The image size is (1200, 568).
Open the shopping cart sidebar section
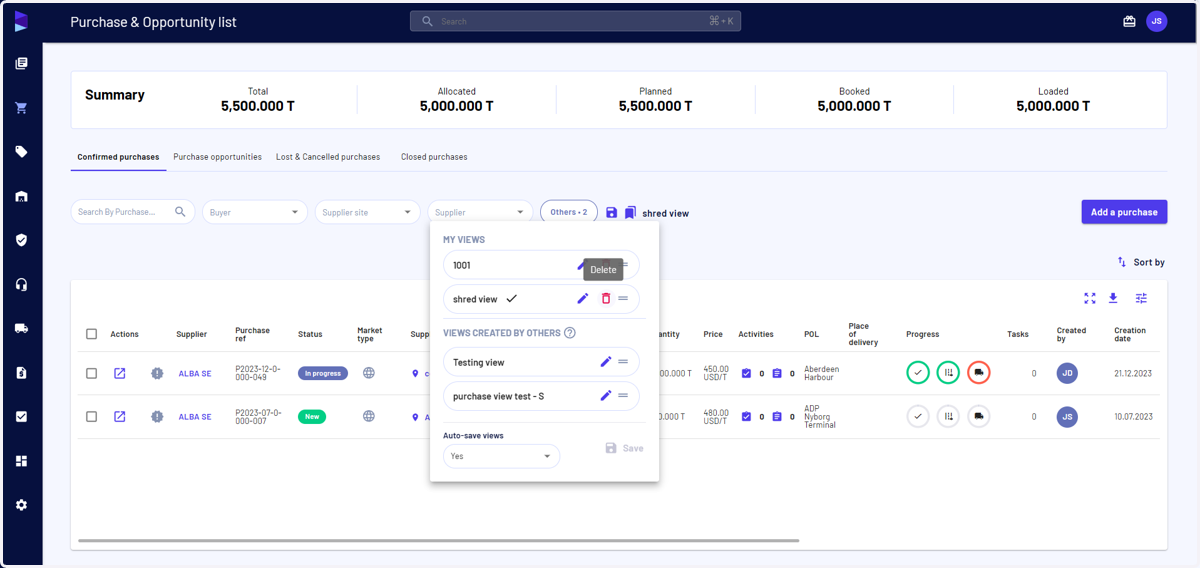[x=21, y=108]
